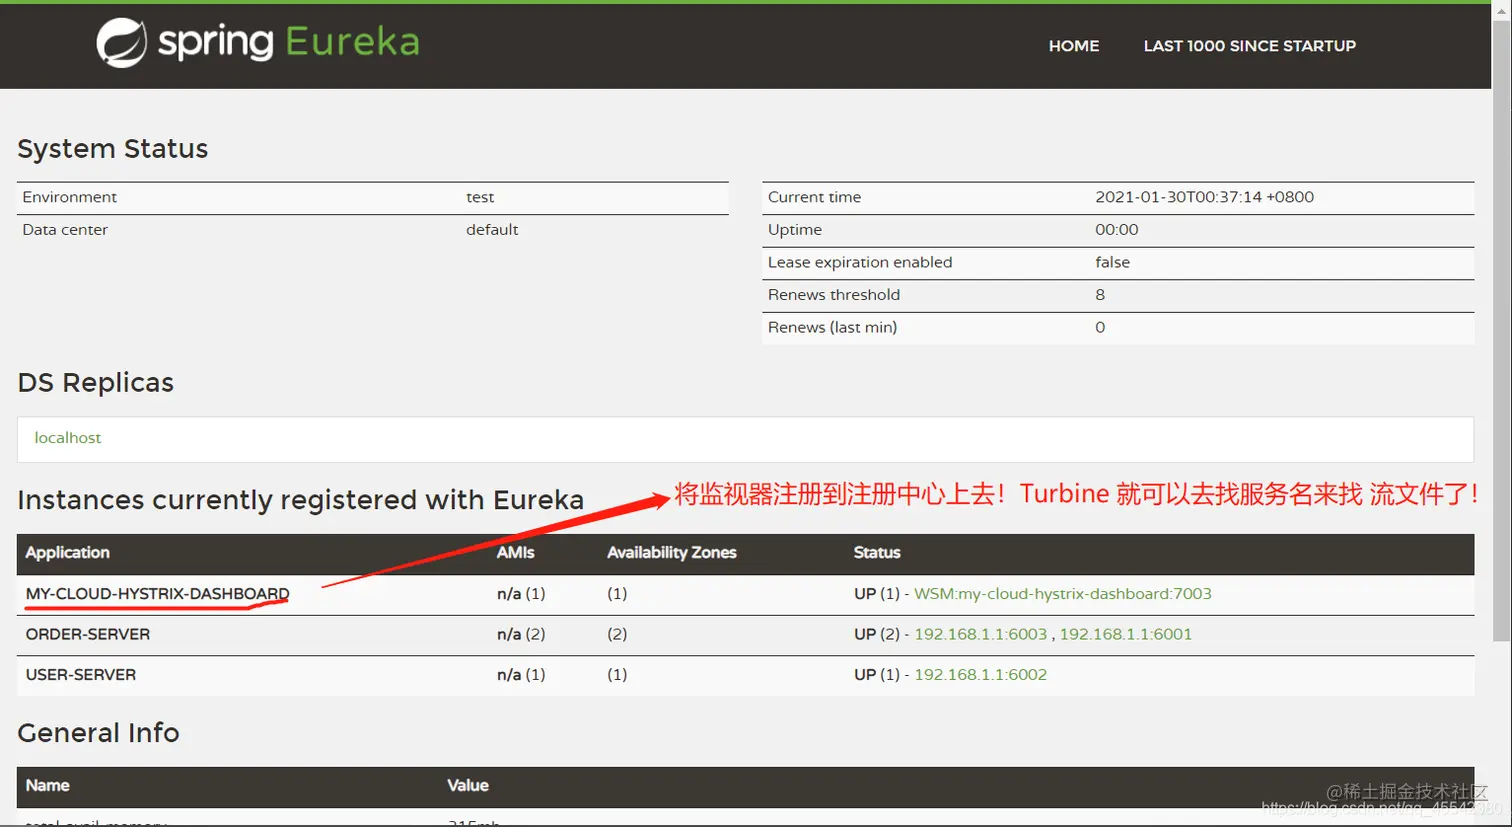Click the renews threshold value 8
Image resolution: width=1512 pixels, height=827 pixels.
1100,295
